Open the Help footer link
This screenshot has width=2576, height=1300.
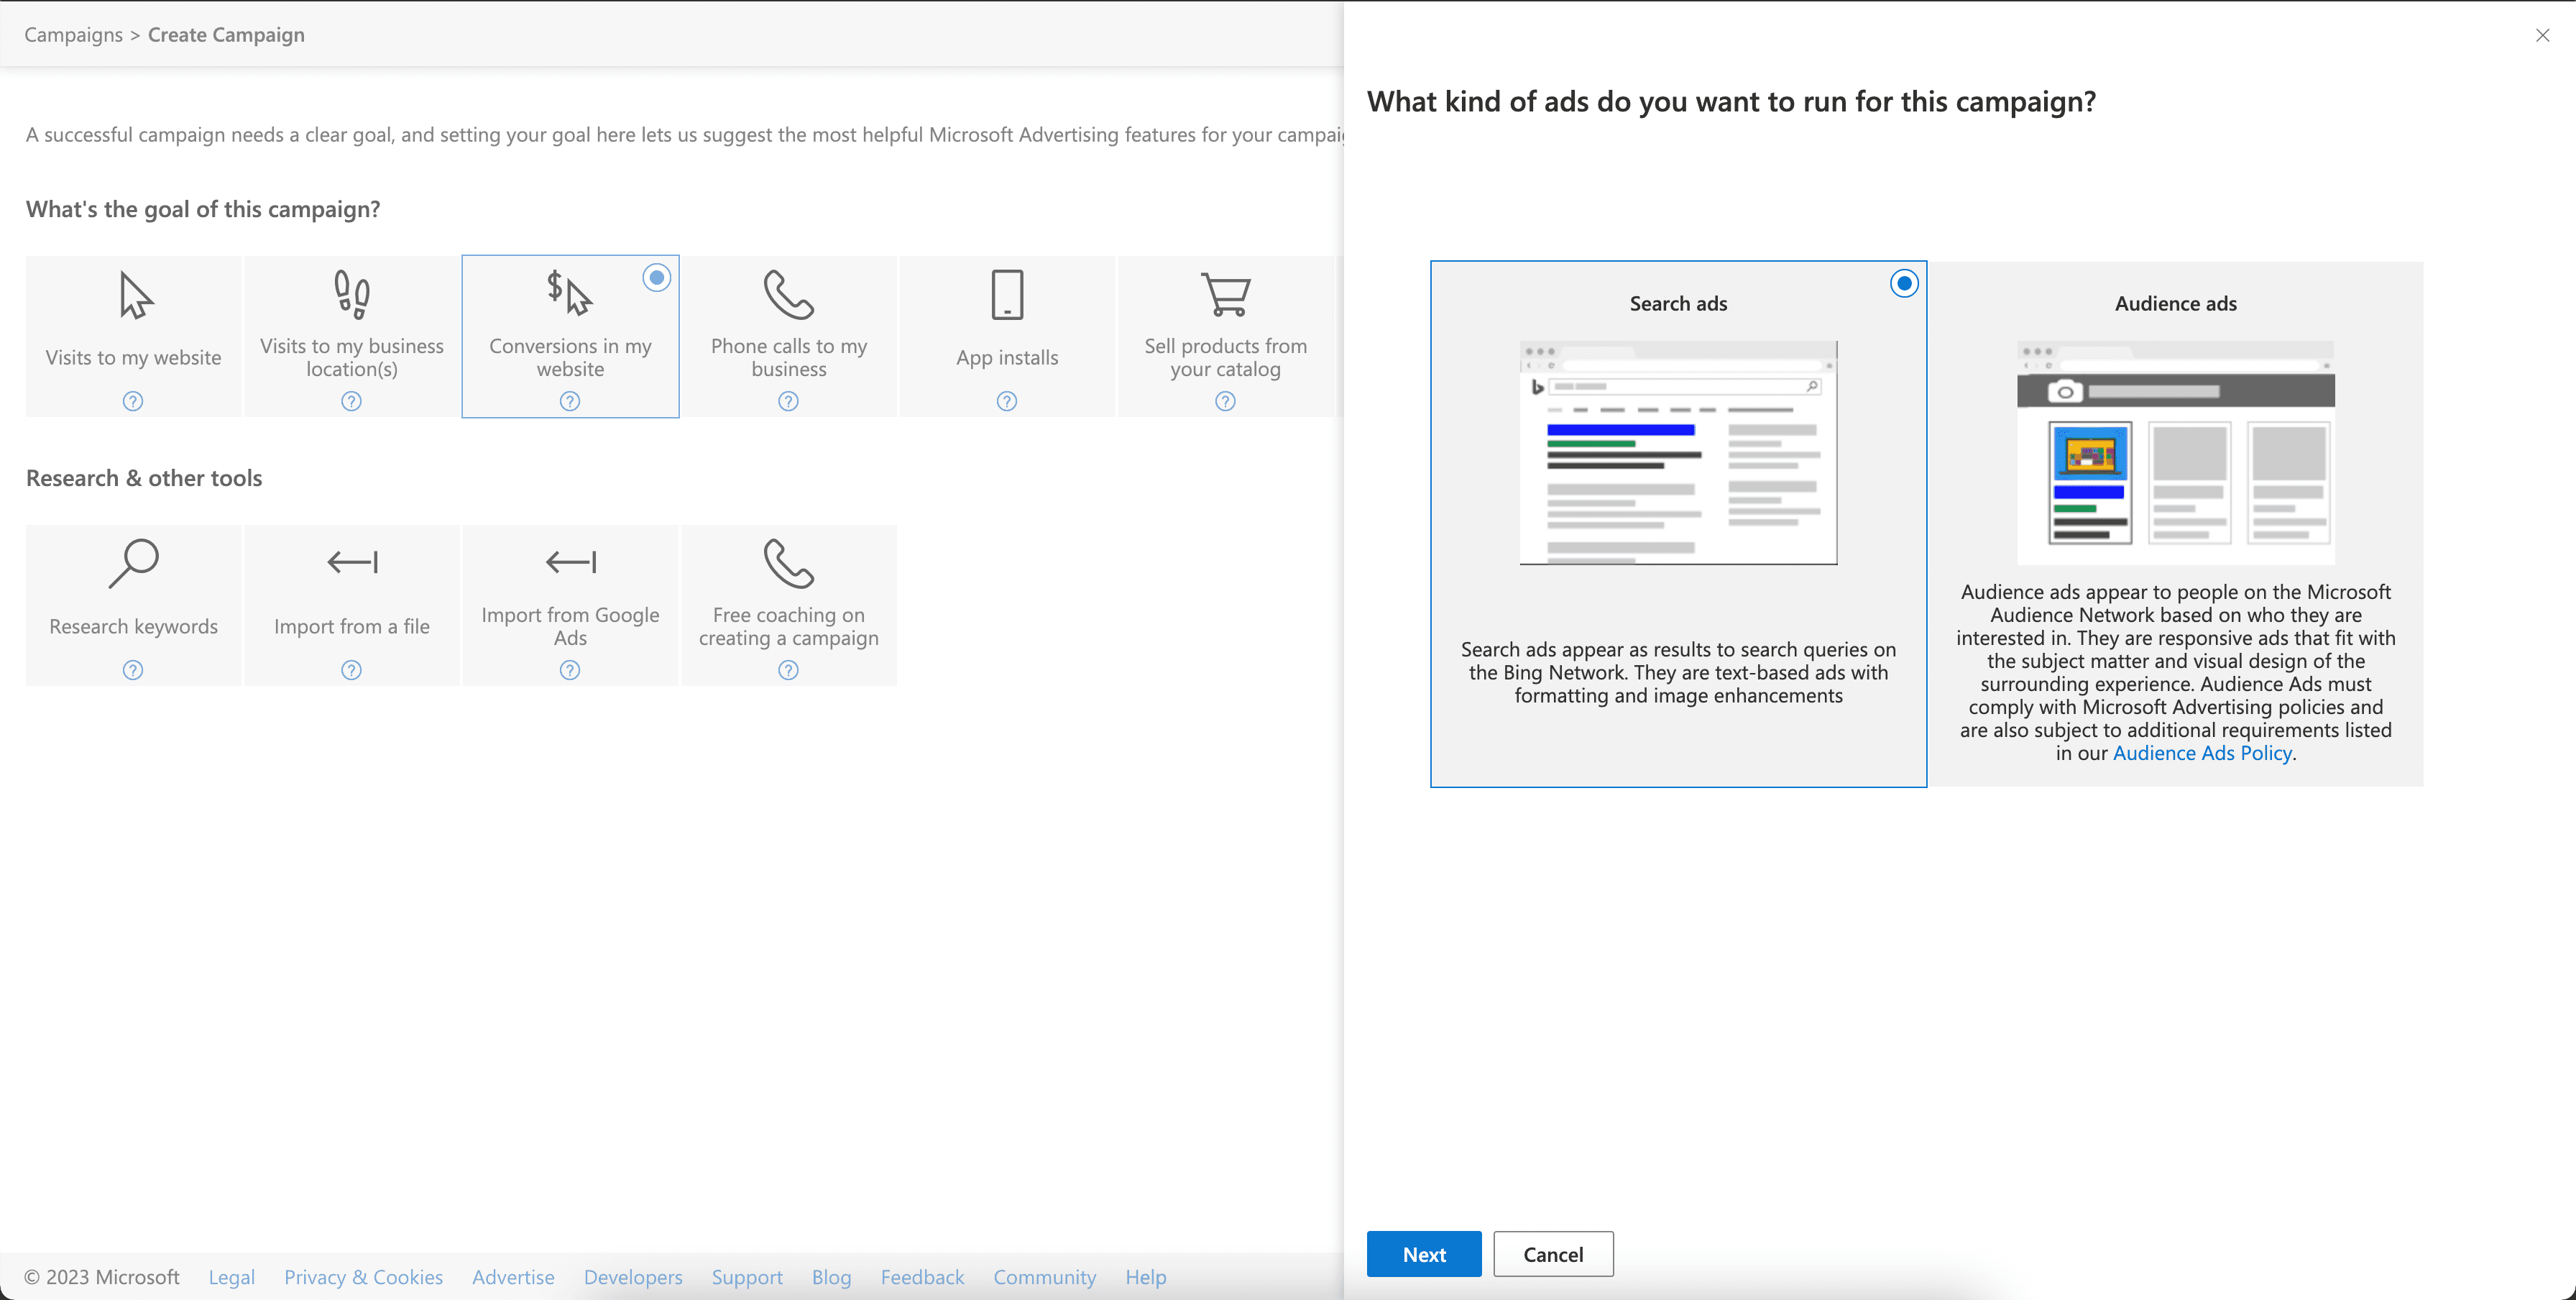[1145, 1277]
